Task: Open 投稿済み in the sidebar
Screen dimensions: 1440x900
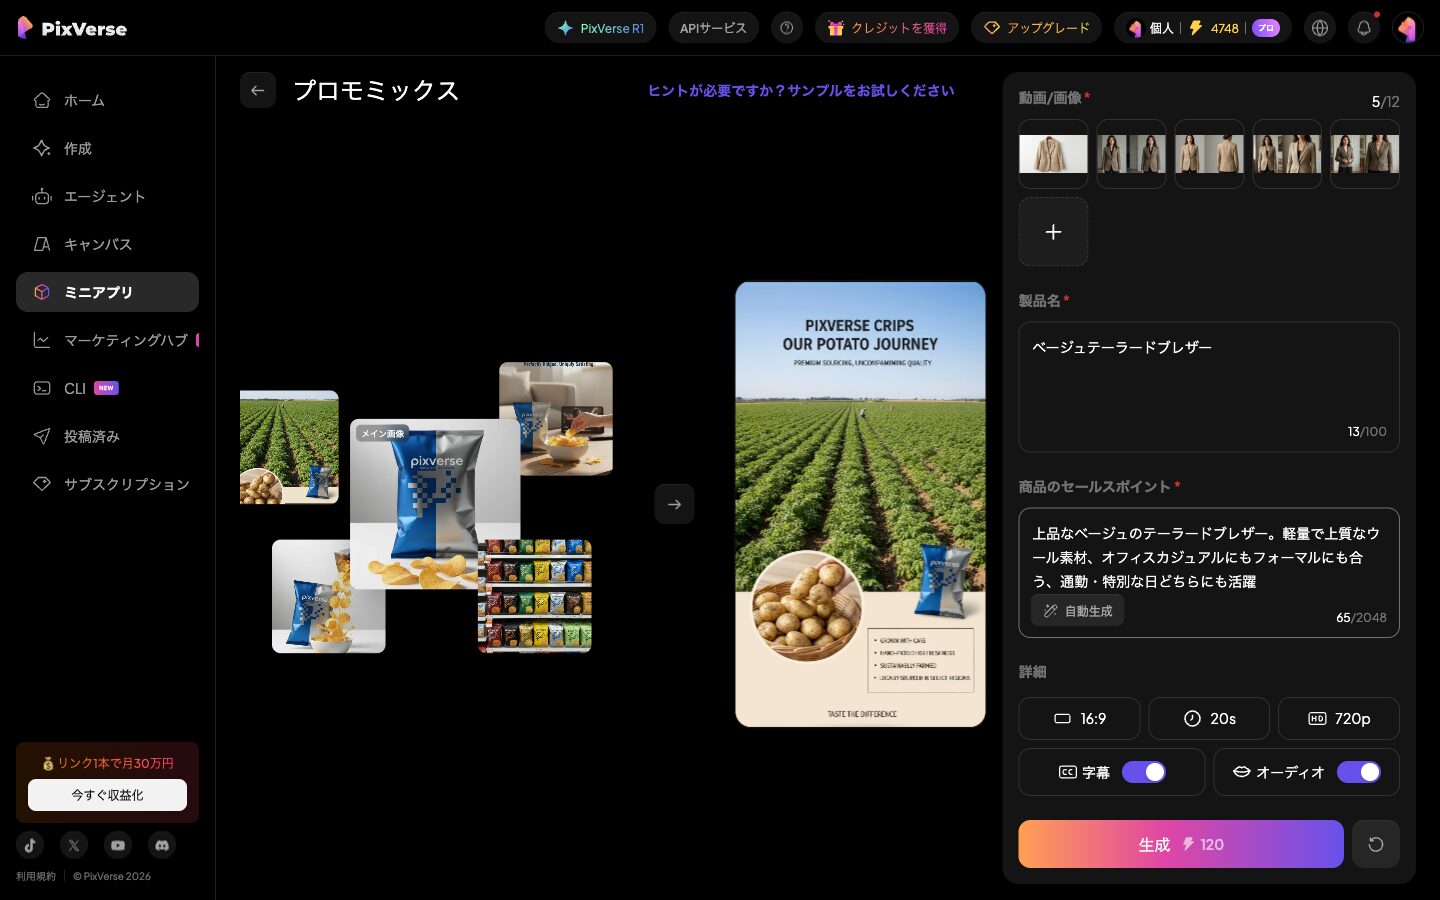Action: tap(107, 436)
